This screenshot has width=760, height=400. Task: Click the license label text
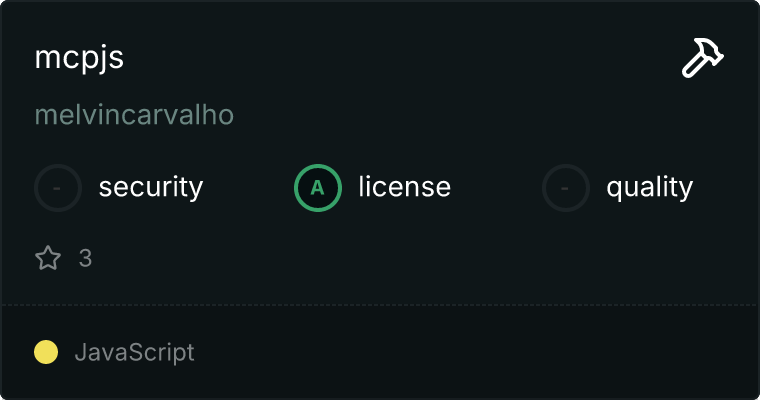[404, 187]
